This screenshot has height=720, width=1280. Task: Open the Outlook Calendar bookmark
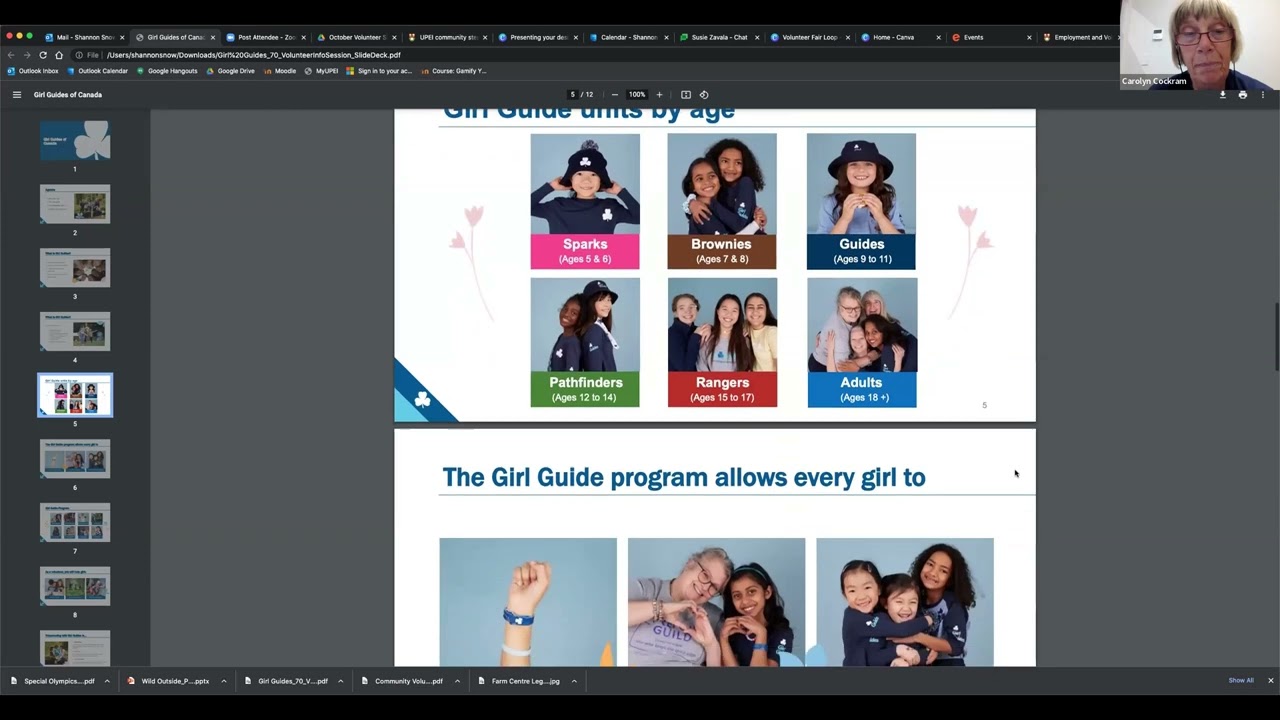pos(97,71)
